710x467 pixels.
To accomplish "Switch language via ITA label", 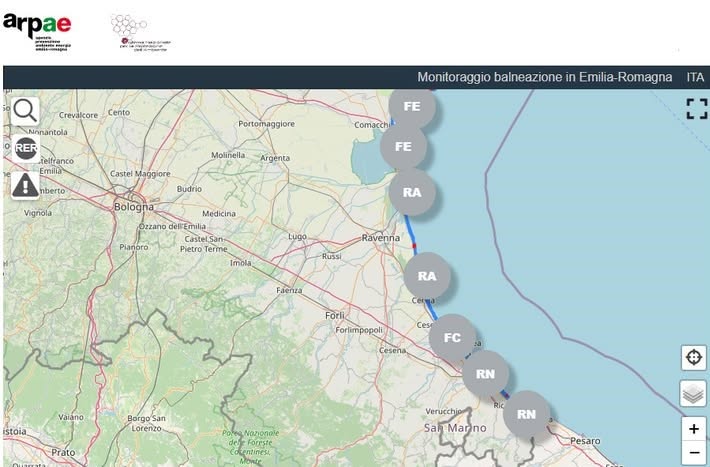I will (695, 77).
